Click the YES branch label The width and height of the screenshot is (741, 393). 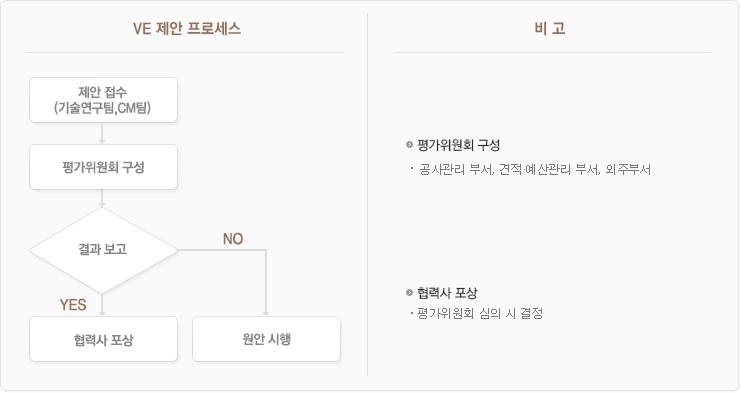(x=73, y=305)
